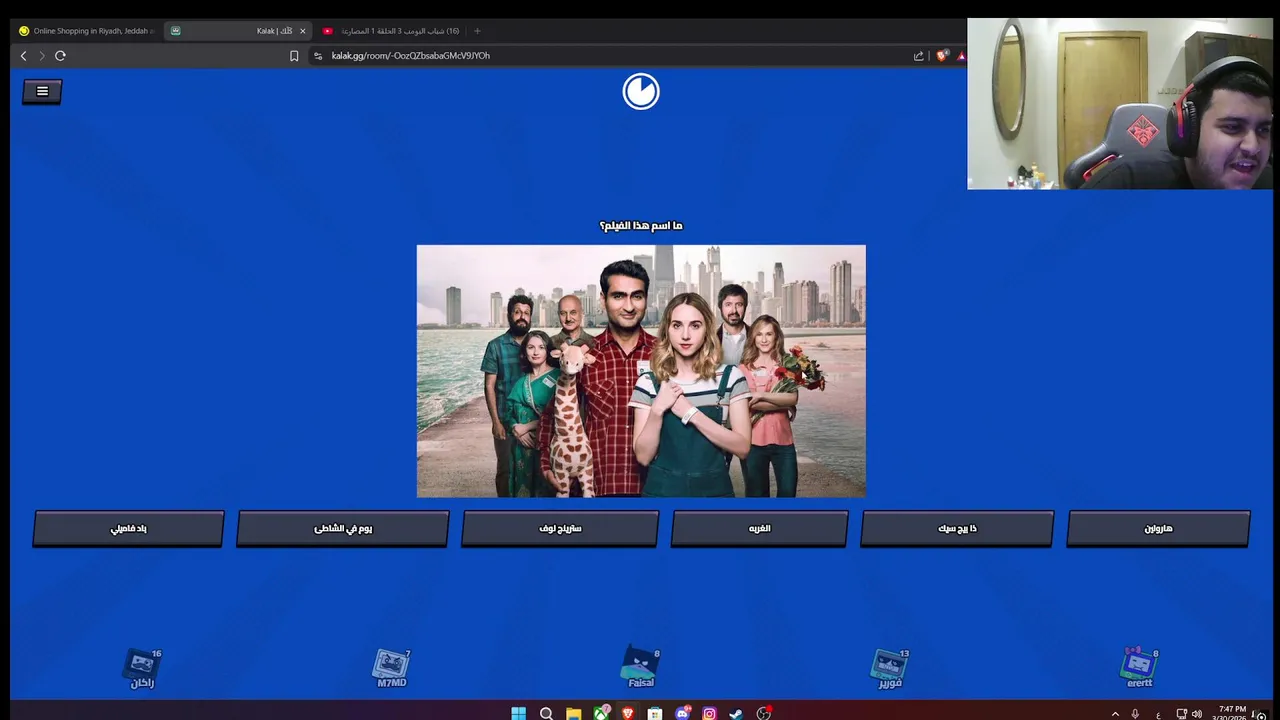Click the round countdown timer icon
The image size is (1280, 720).
tap(641, 92)
